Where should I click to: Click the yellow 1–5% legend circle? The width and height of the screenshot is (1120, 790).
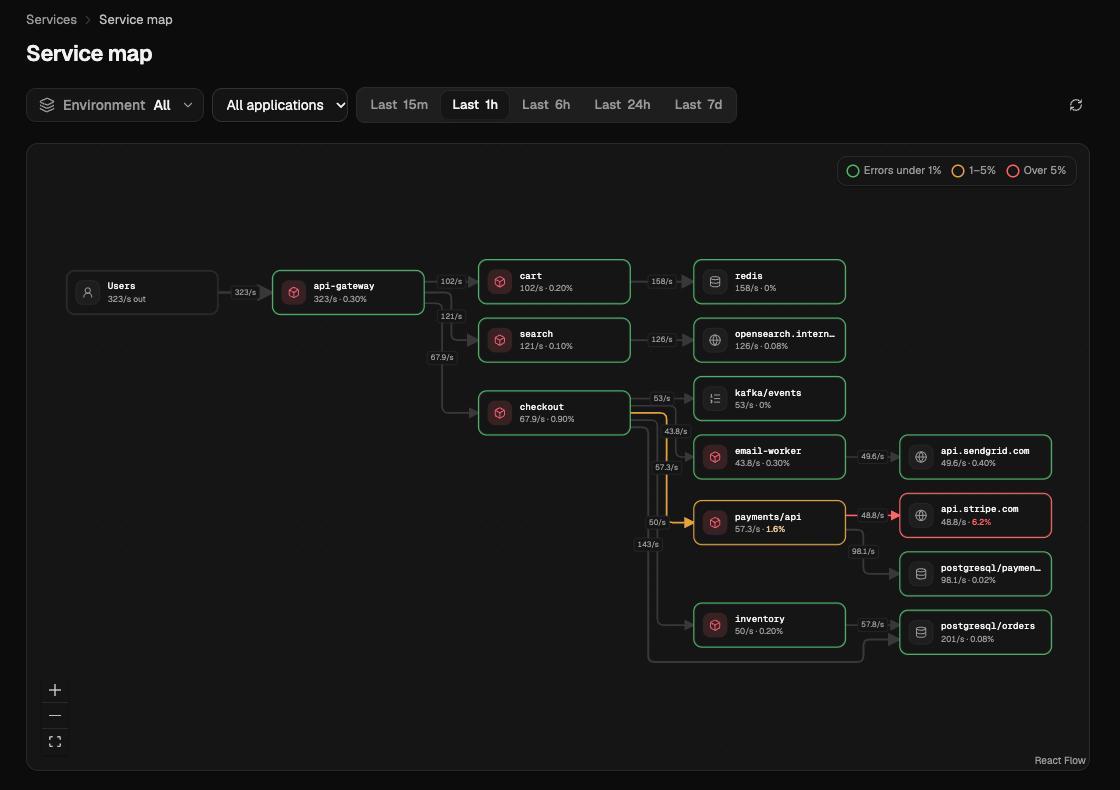point(958,171)
